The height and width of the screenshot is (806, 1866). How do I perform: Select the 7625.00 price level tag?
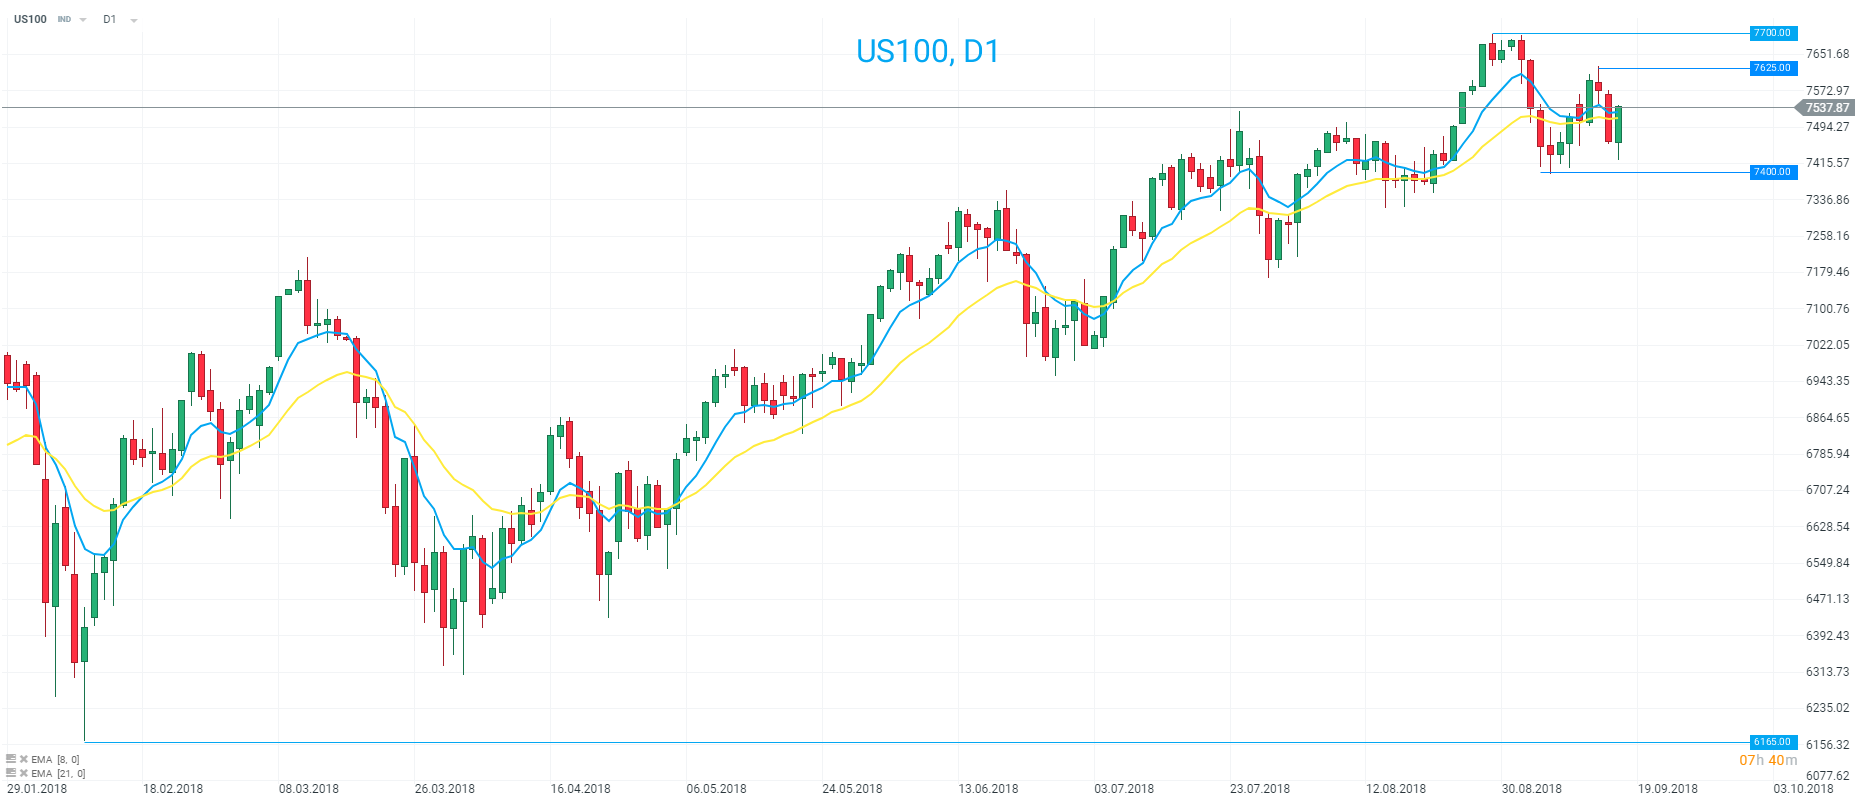(x=1772, y=68)
